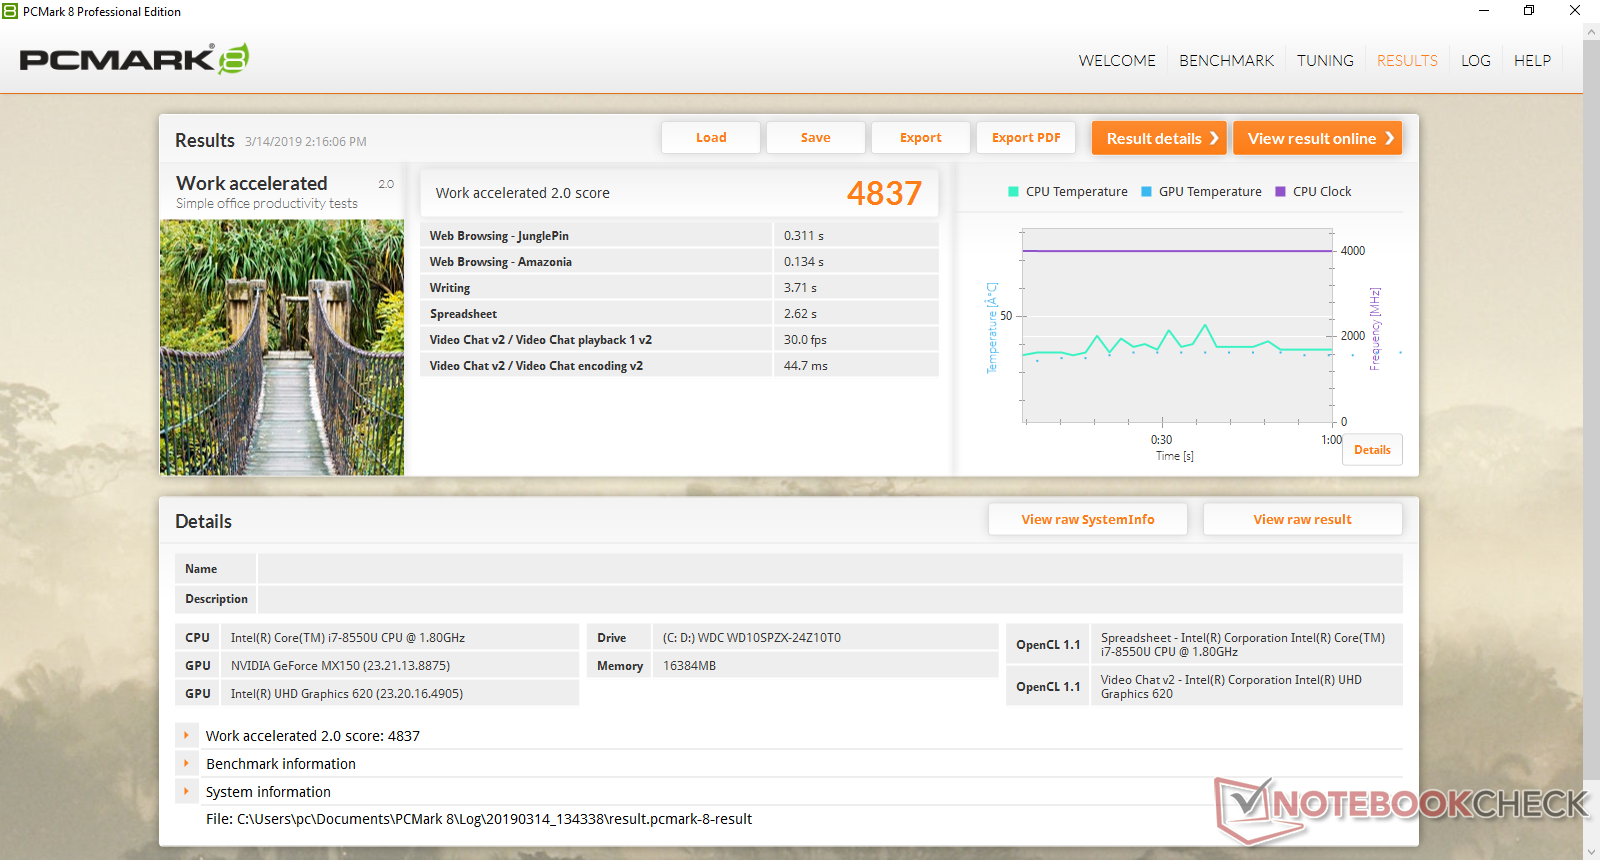The width and height of the screenshot is (1600, 860).
Task: Click the Writing result row
Action: [680, 288]
